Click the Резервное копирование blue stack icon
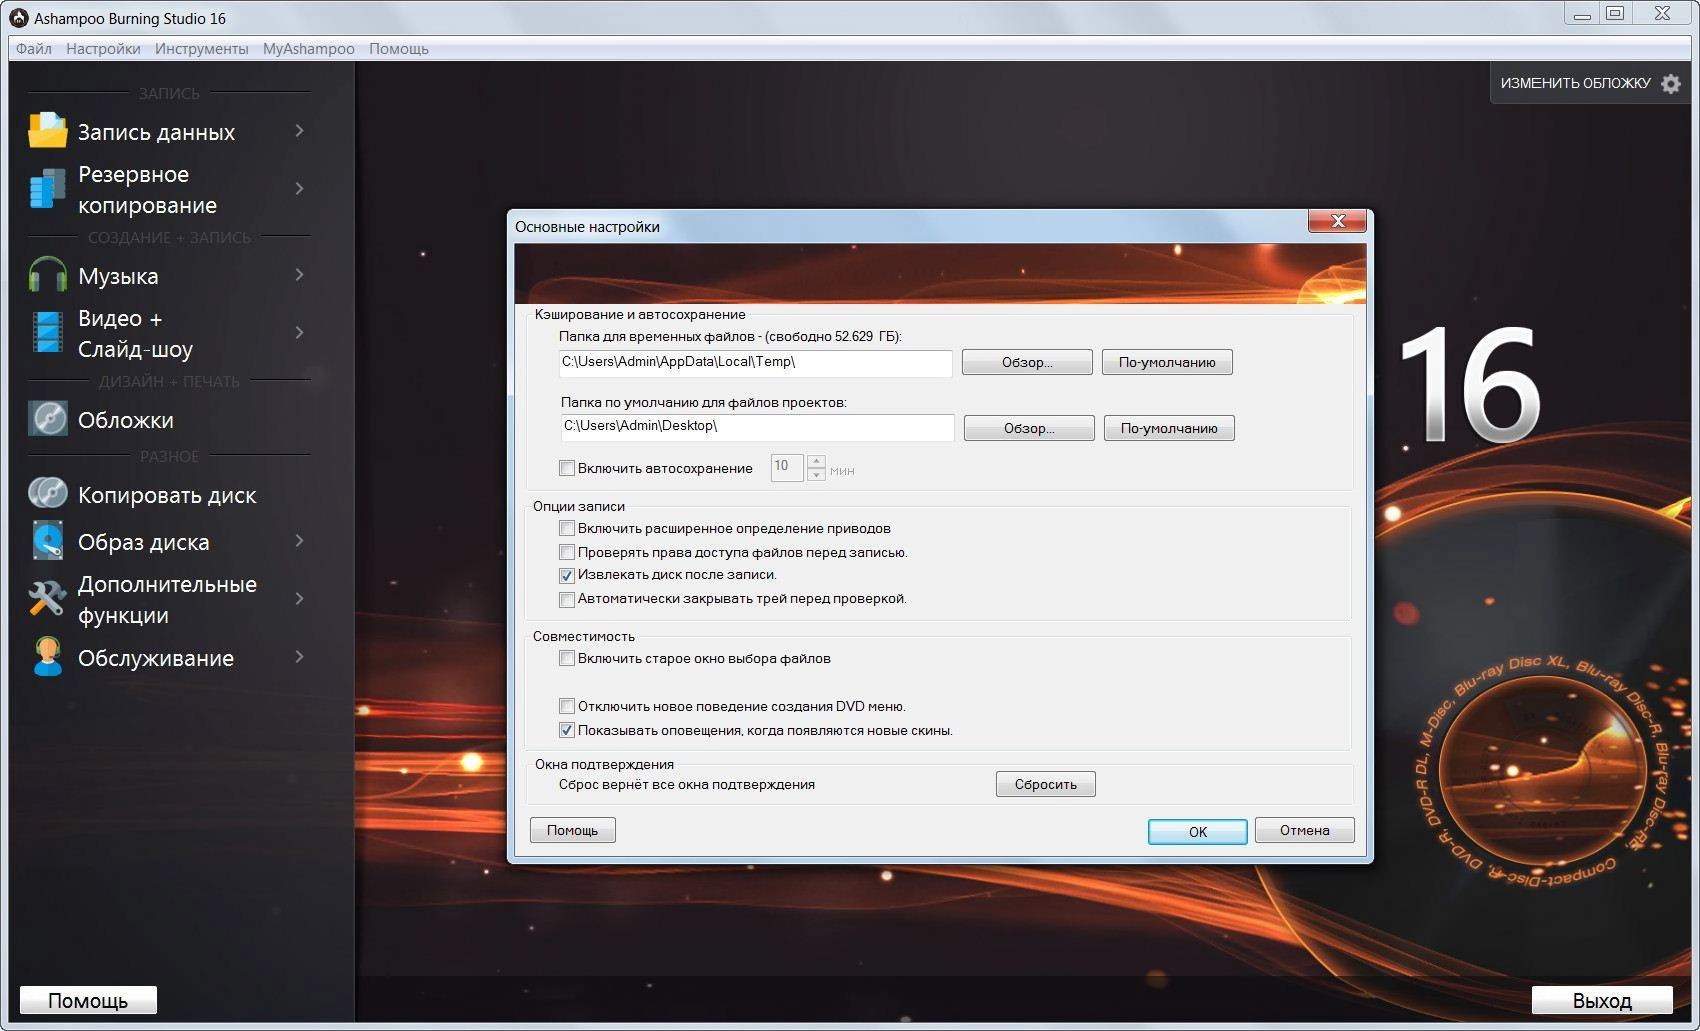Viewport: 1700px width, 1031px height. coord(47,189)
